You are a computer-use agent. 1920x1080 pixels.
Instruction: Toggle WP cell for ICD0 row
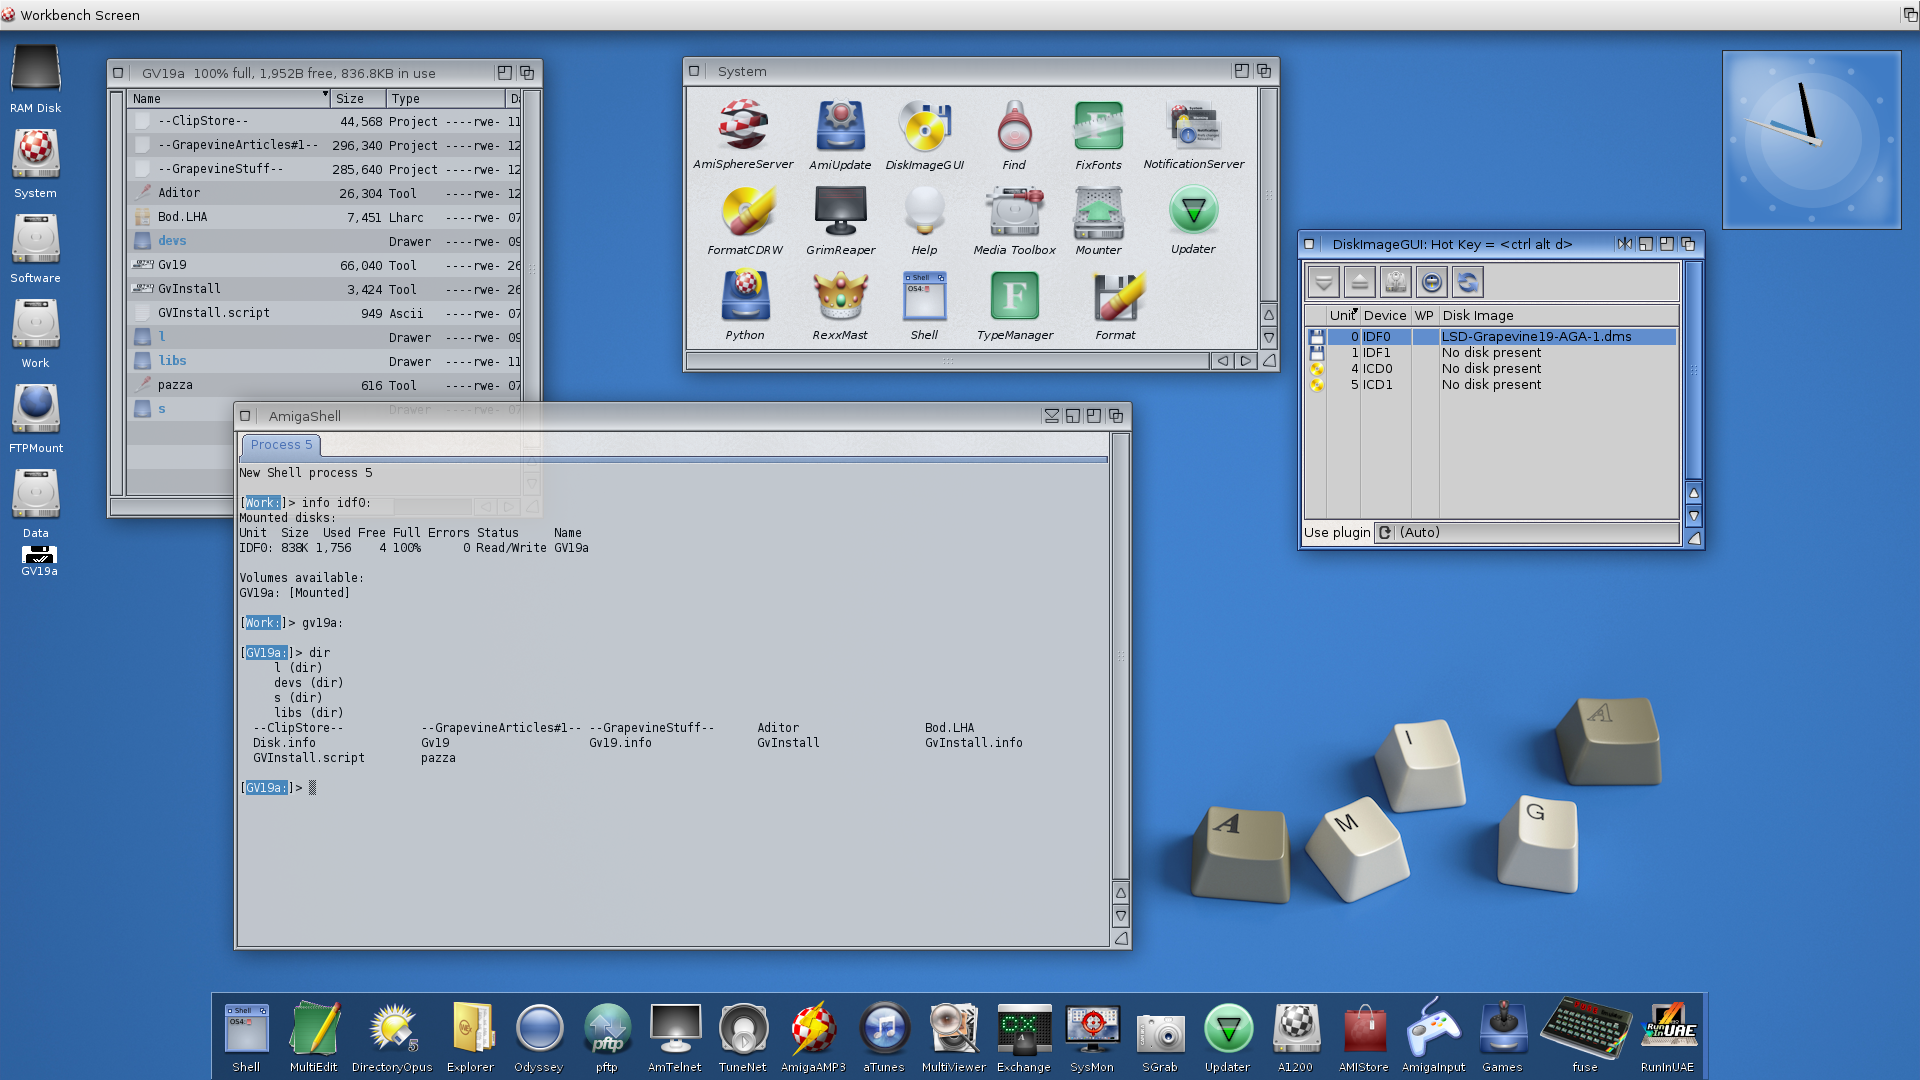(x=1424, y=369)
